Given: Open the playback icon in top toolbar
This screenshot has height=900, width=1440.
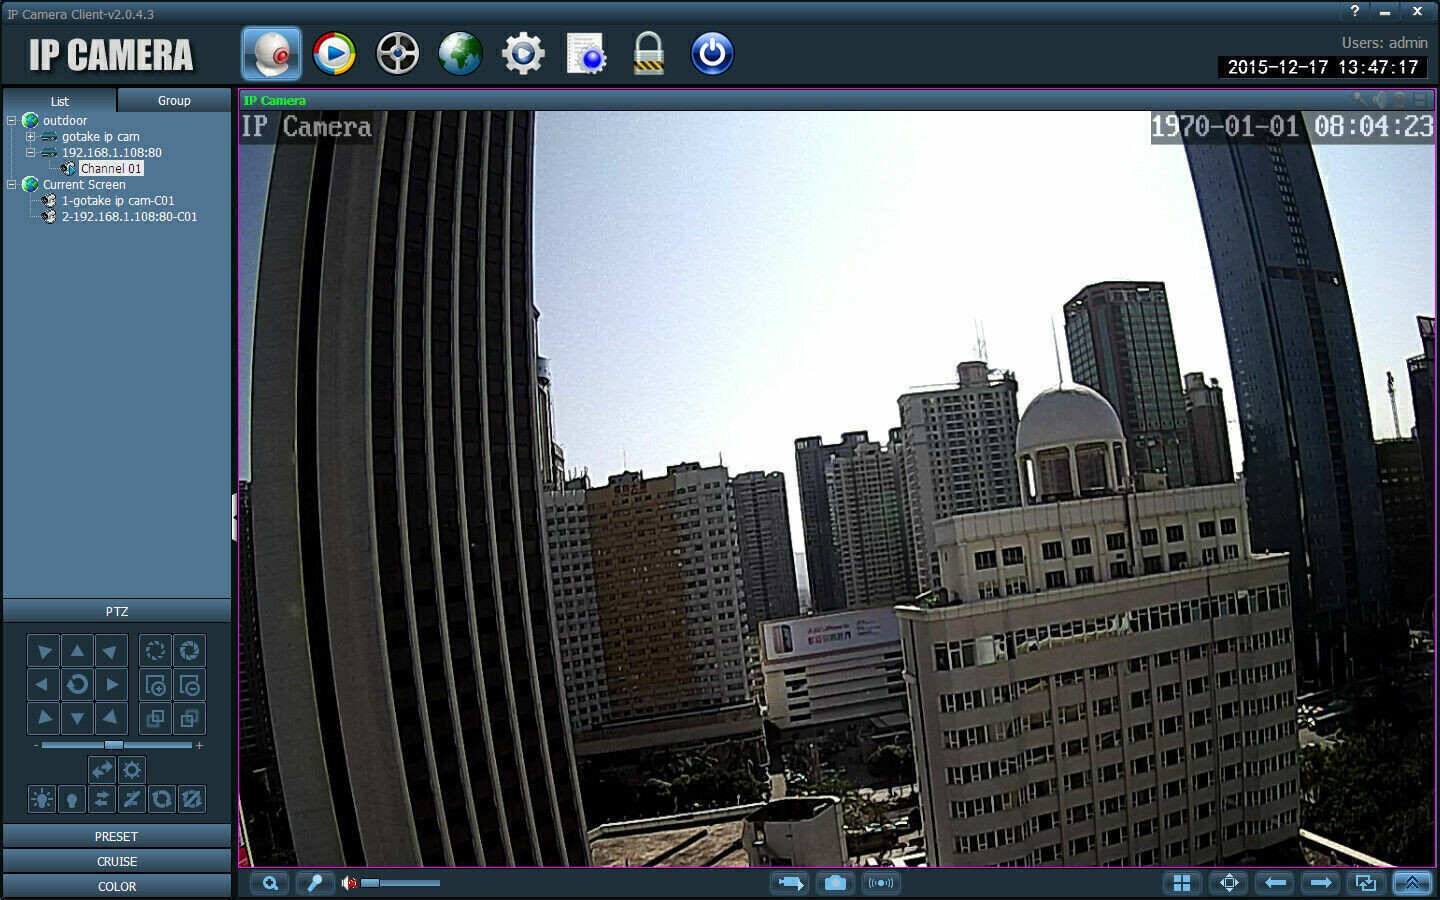Looking at the screenshot, I should point(334,54).
